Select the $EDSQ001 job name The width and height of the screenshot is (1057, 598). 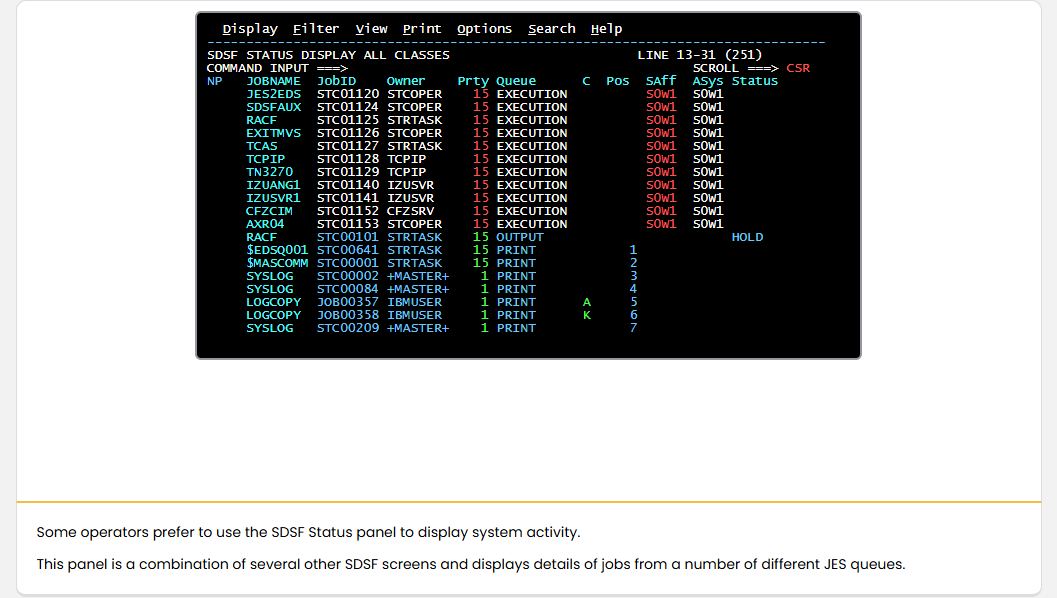click(277, 250)
